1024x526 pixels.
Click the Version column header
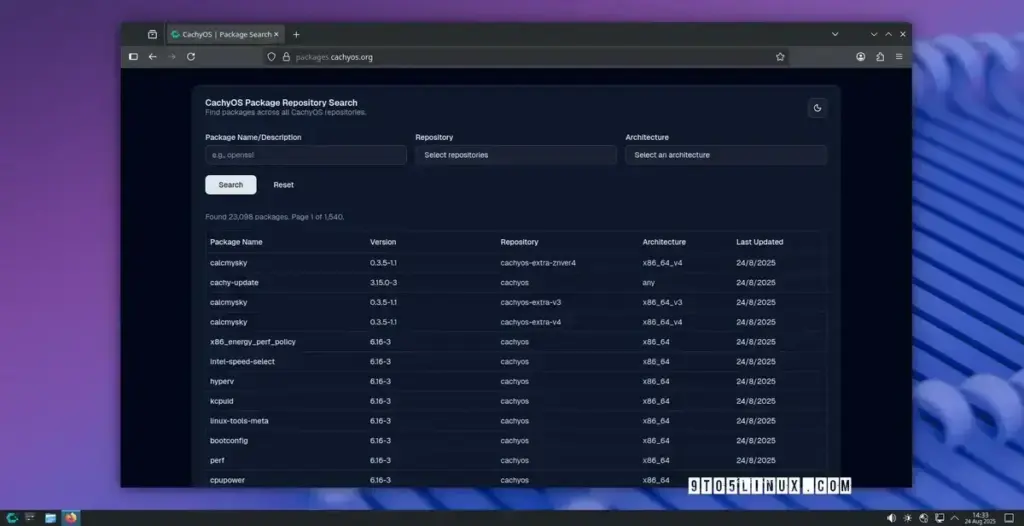point(383,242)
